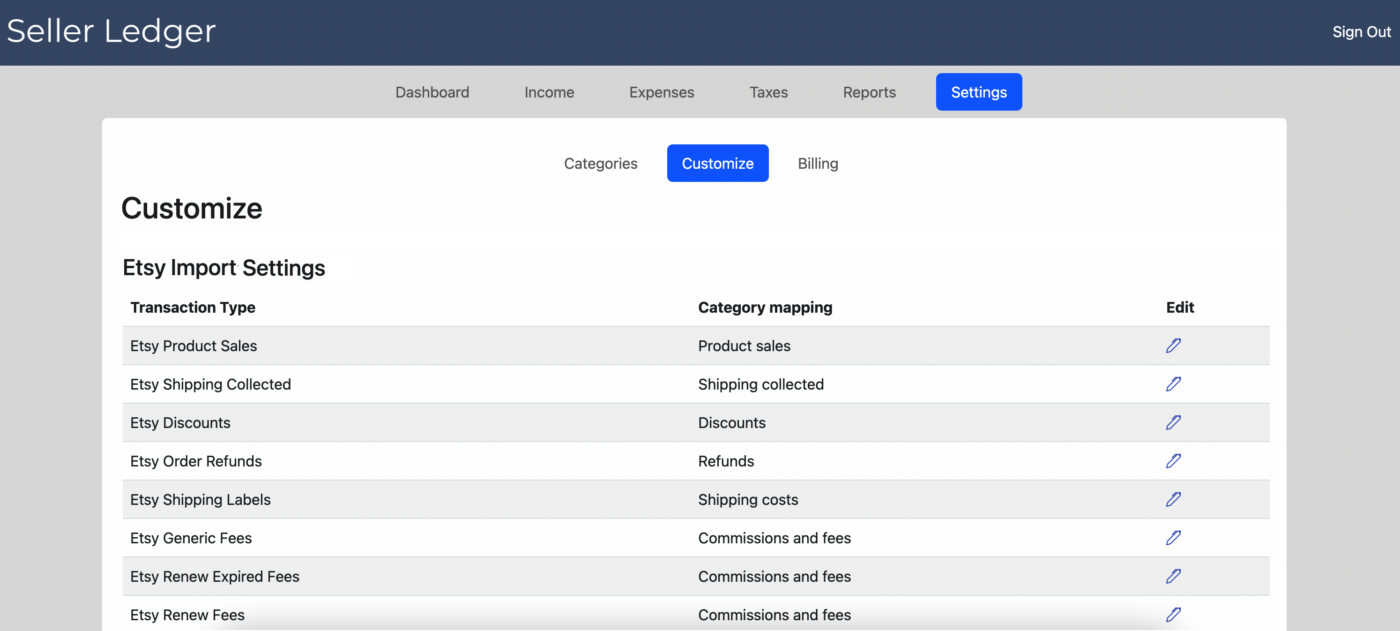Image resolution: width=1400 pixels, height=631 pixels.
Task: Open the Income section
Action: coord(549,91)
